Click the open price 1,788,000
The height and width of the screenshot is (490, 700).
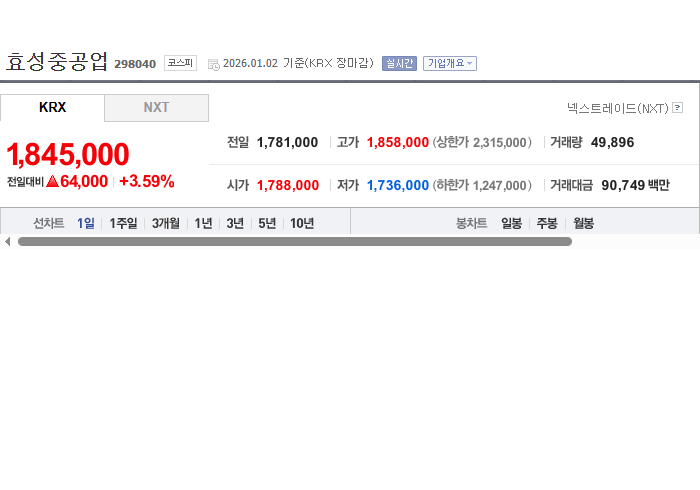tap(288, 185)
